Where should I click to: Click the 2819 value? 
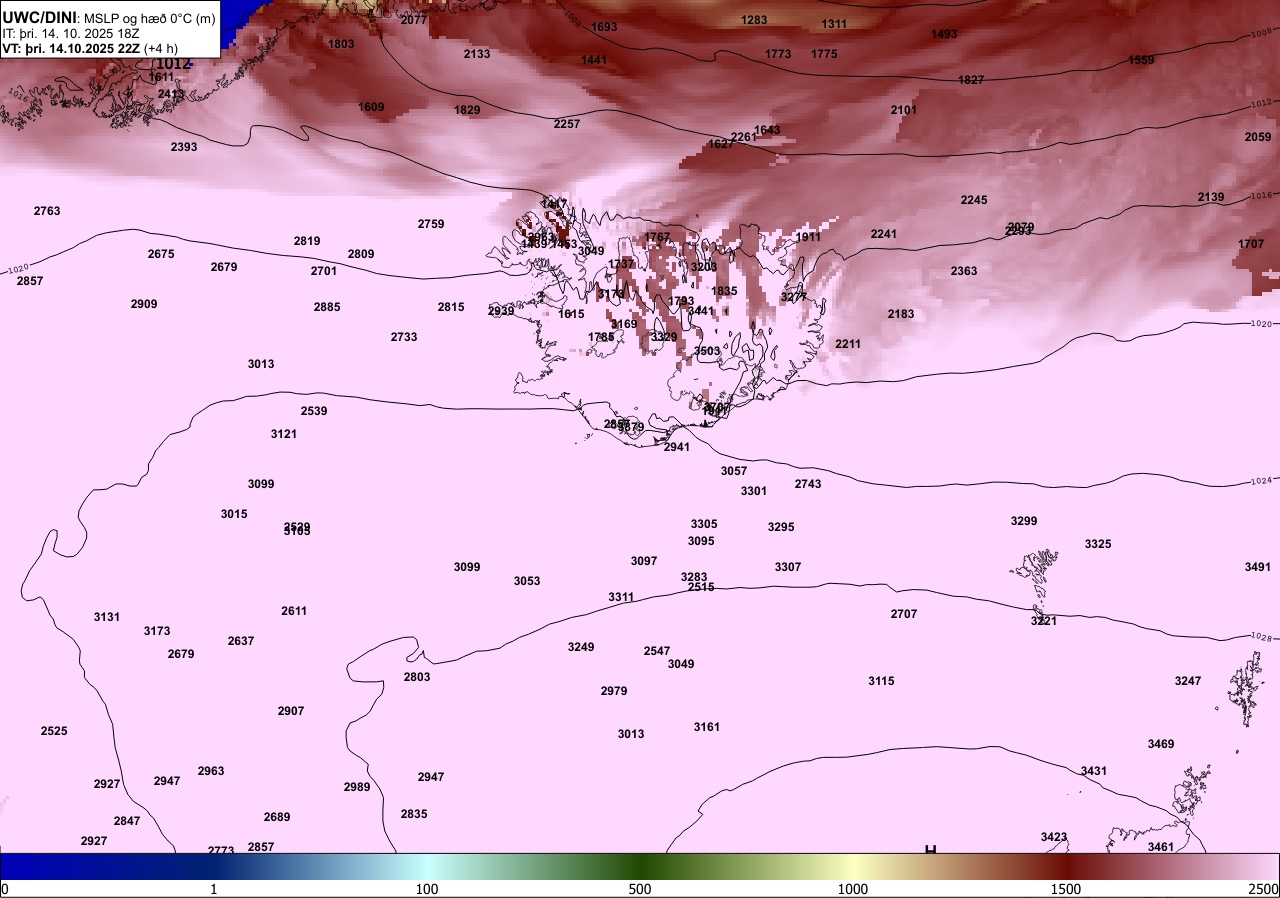[x=307, y=241]
